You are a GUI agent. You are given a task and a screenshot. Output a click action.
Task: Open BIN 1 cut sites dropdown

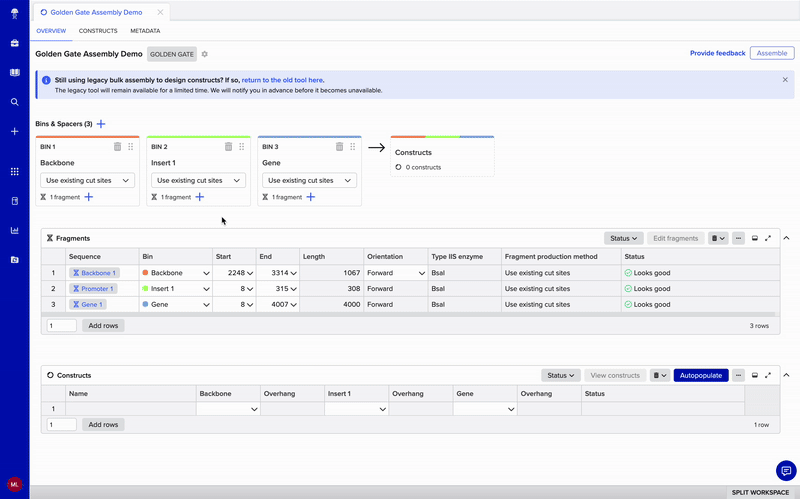coord(88,181)
